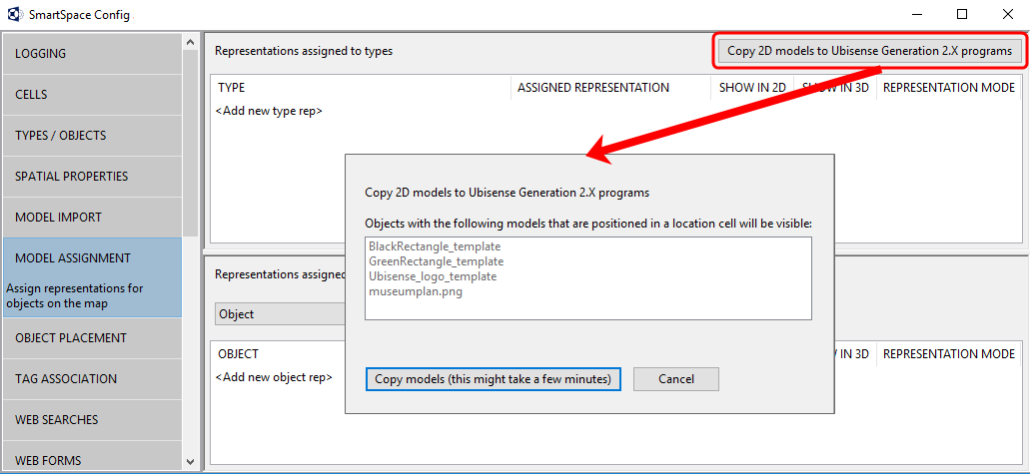This screenshot has width=1030, height=474.
Task: Select museumplan.png in list
Action: point(415,291)
